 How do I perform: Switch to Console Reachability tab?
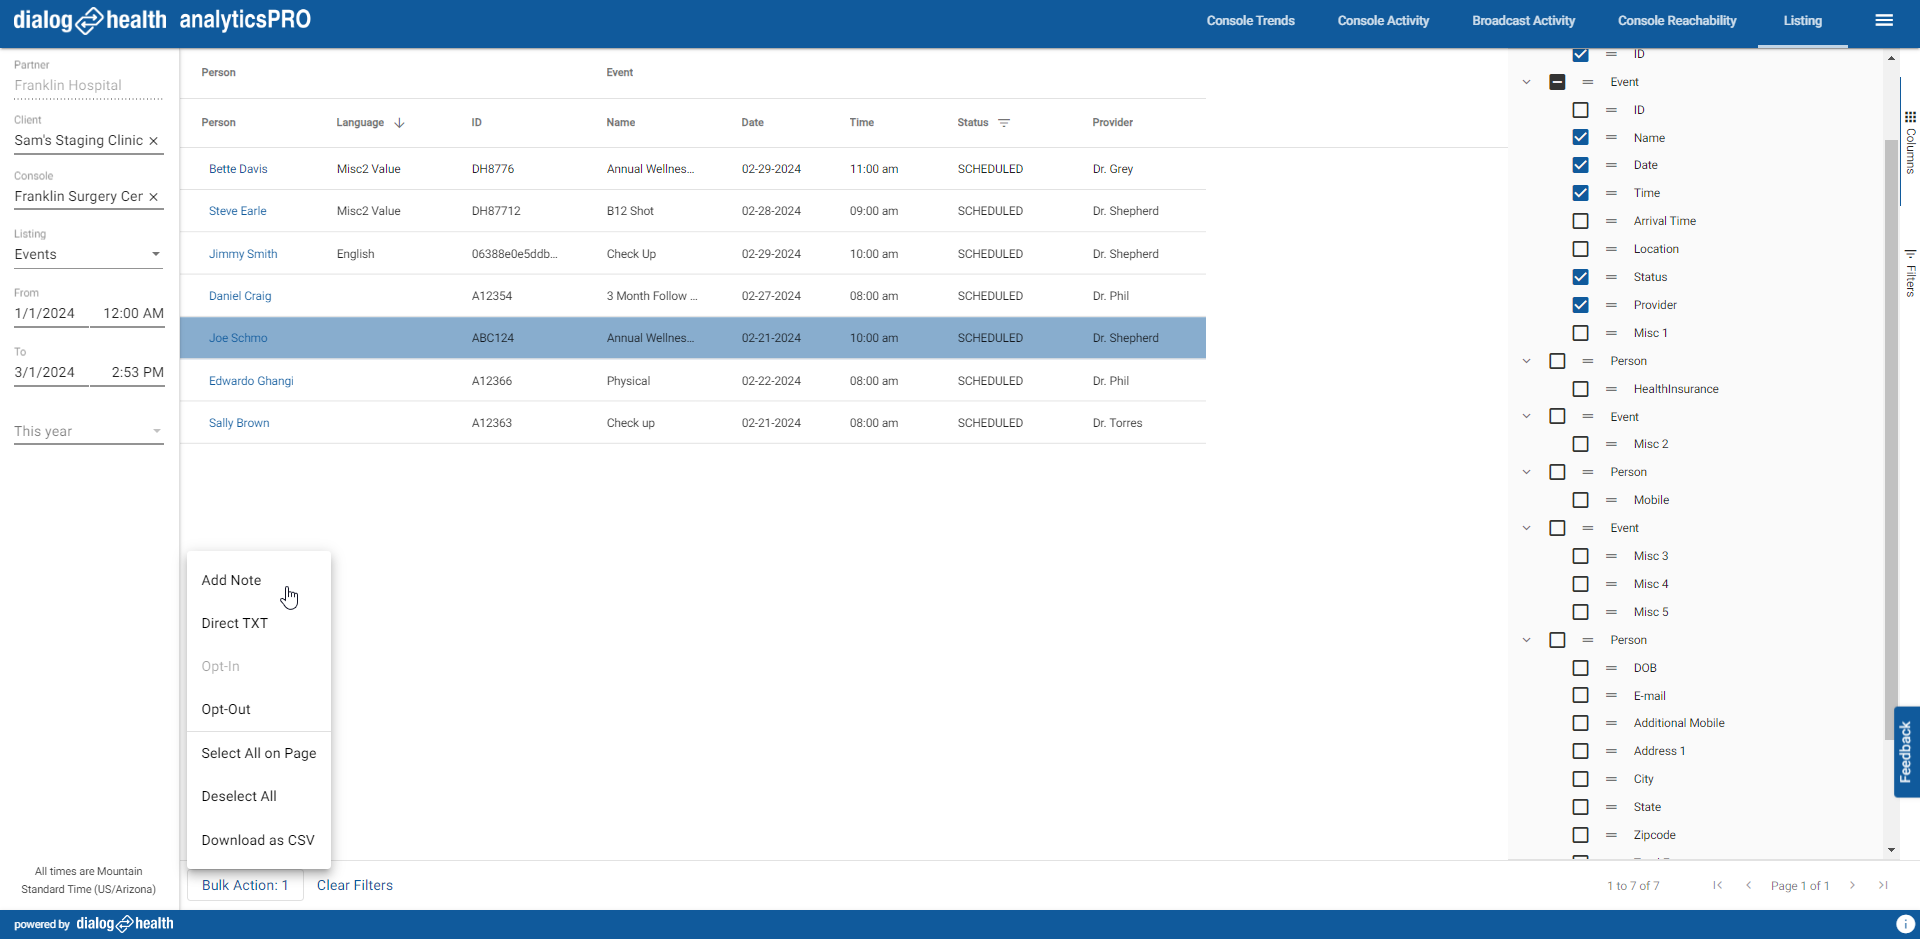1677,21
